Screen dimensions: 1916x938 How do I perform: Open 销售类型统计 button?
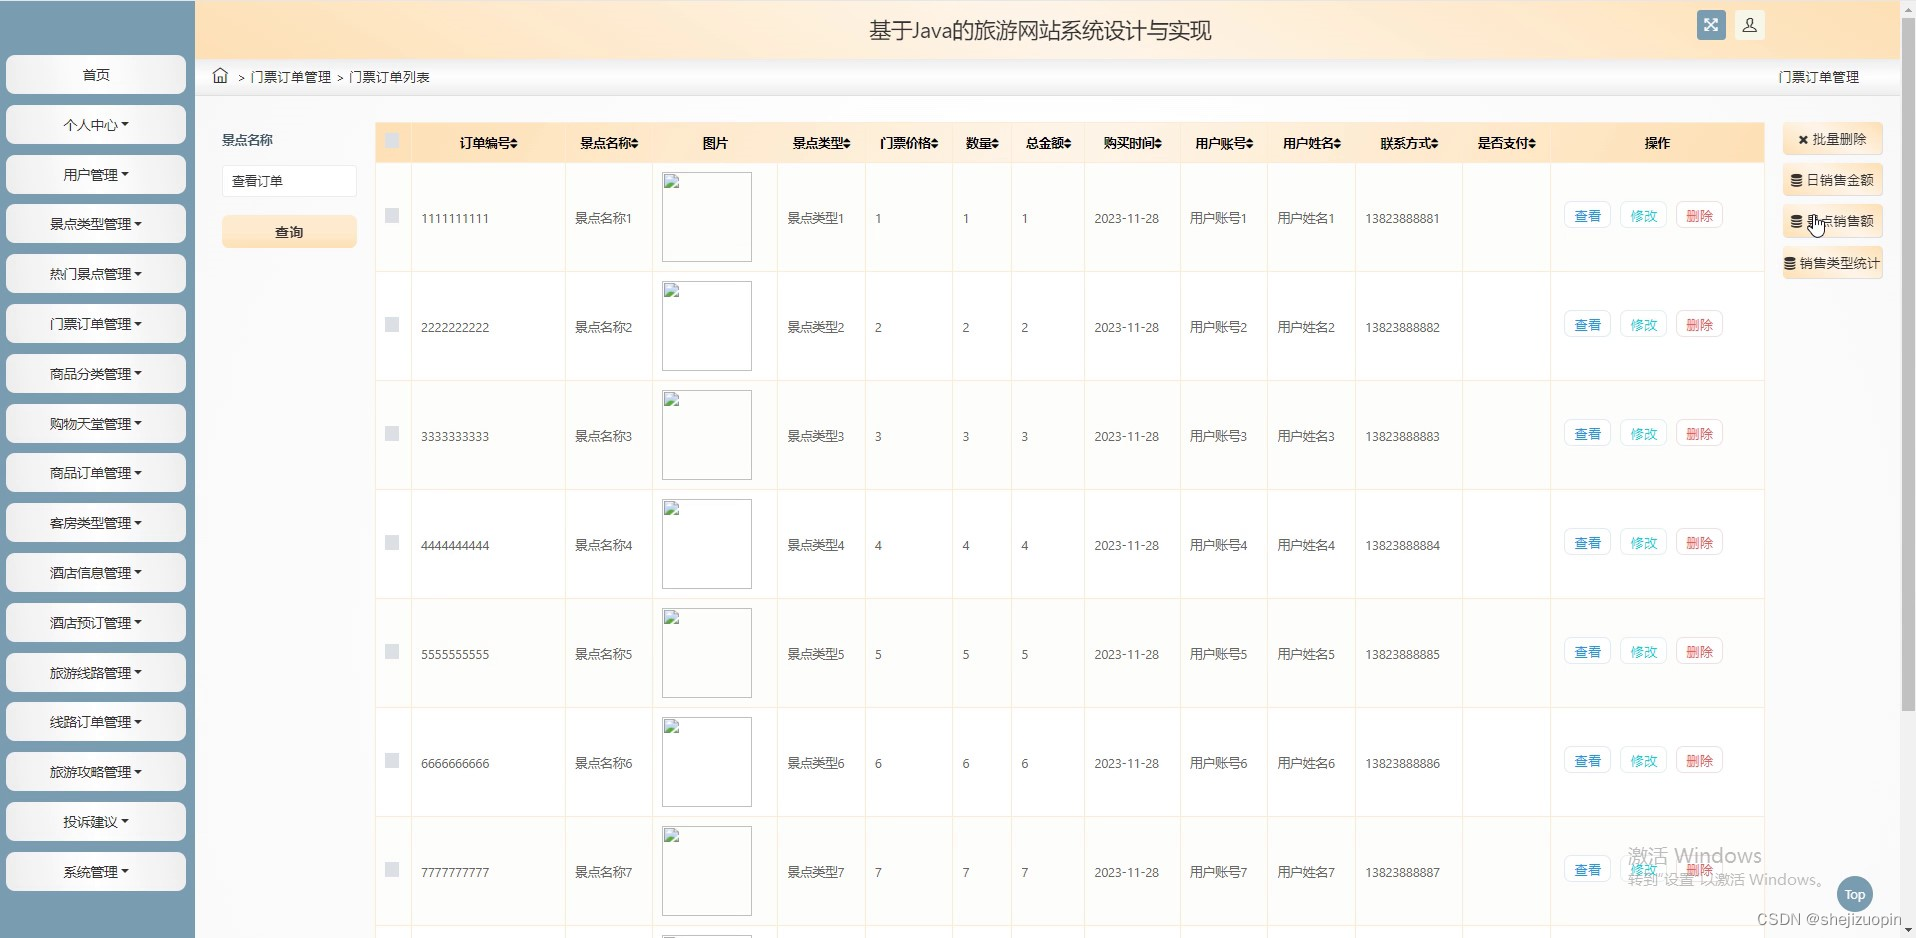pos(1832,263)
